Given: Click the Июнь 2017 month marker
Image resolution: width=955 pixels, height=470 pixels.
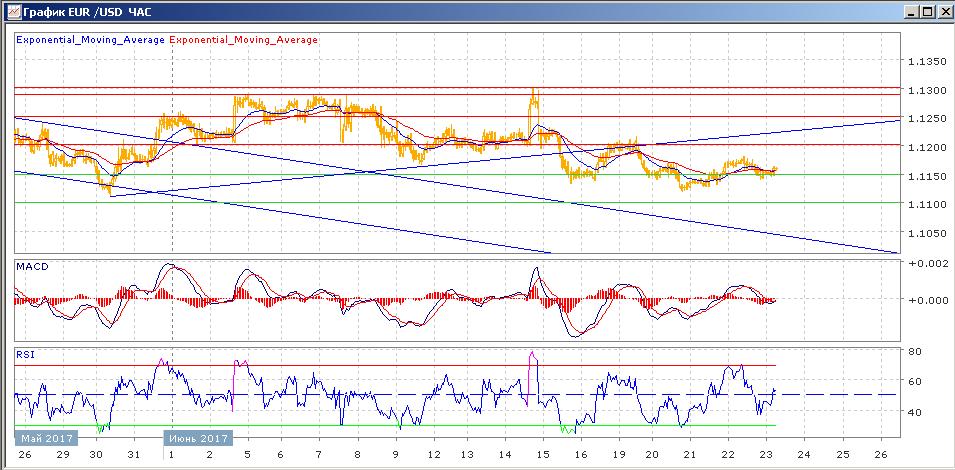Looking at the screenshot, I should (197, 437).
